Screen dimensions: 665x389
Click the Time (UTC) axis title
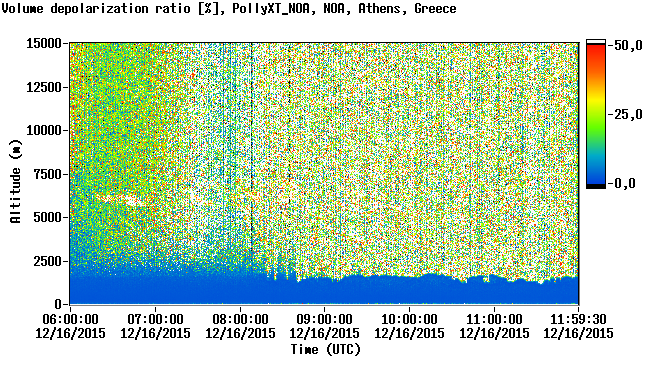325,350
